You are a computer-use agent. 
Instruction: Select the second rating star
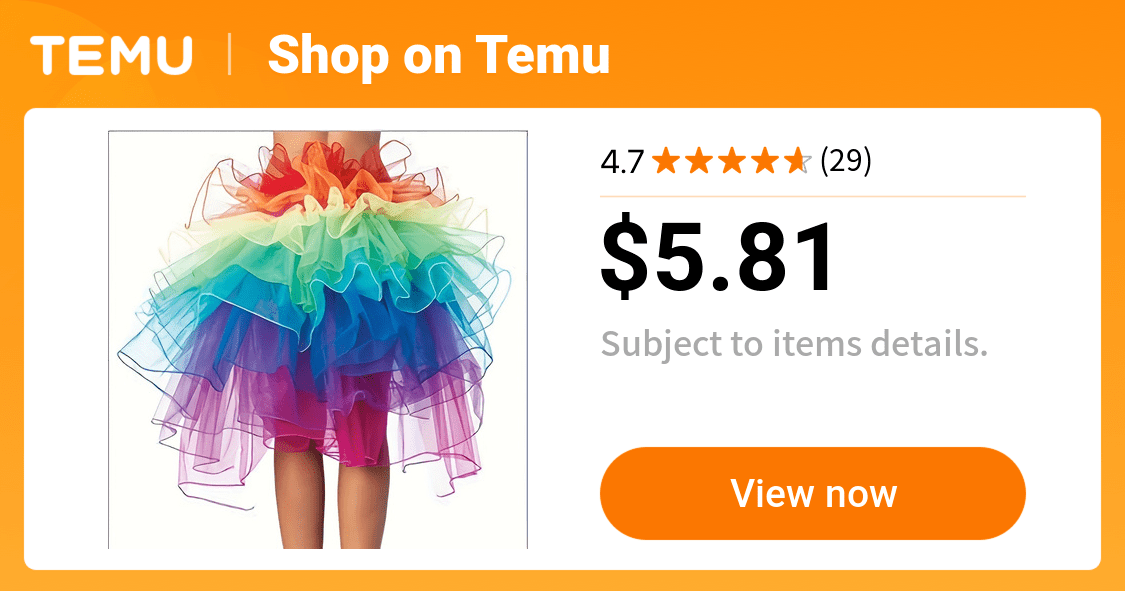[x=699, y=161]
